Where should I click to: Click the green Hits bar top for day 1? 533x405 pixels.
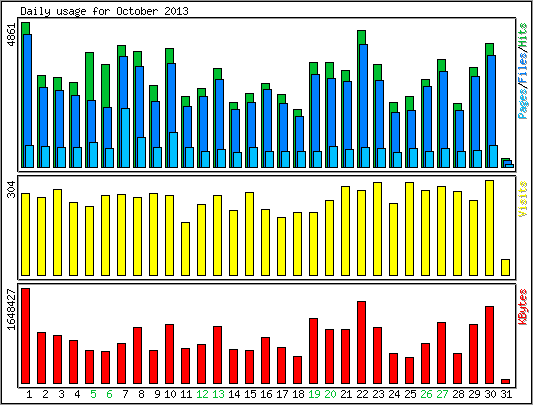(x=25, y=28)
